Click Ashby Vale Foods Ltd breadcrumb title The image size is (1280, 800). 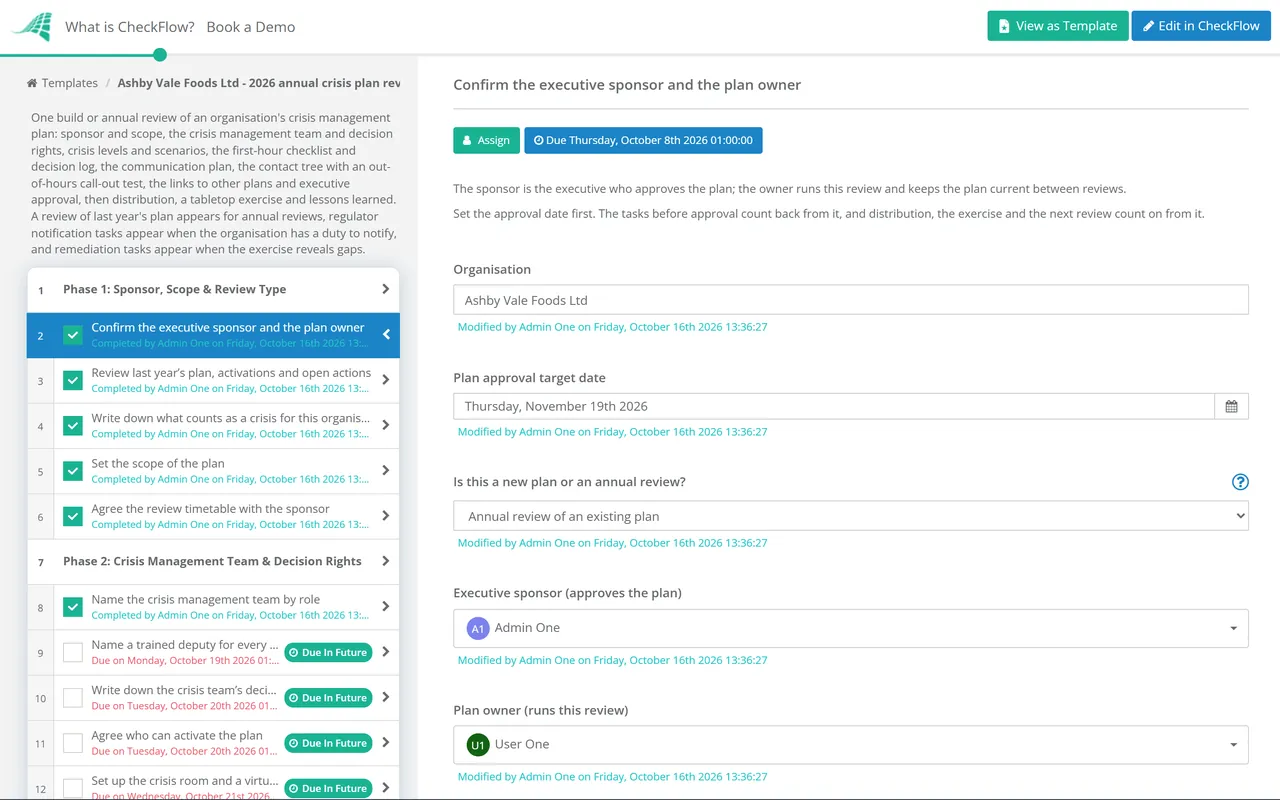[x=259, y=83]
